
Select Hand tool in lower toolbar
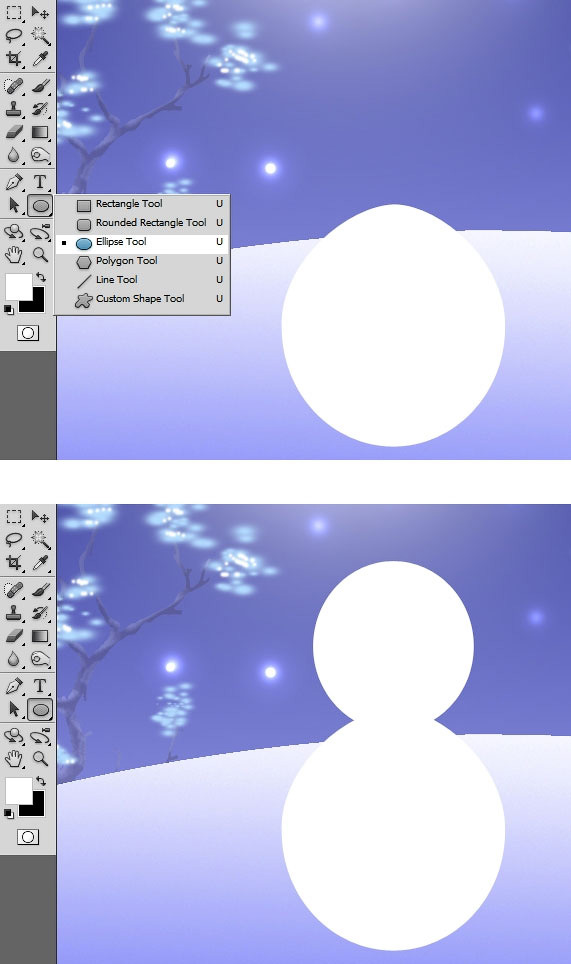coord(14,759)
